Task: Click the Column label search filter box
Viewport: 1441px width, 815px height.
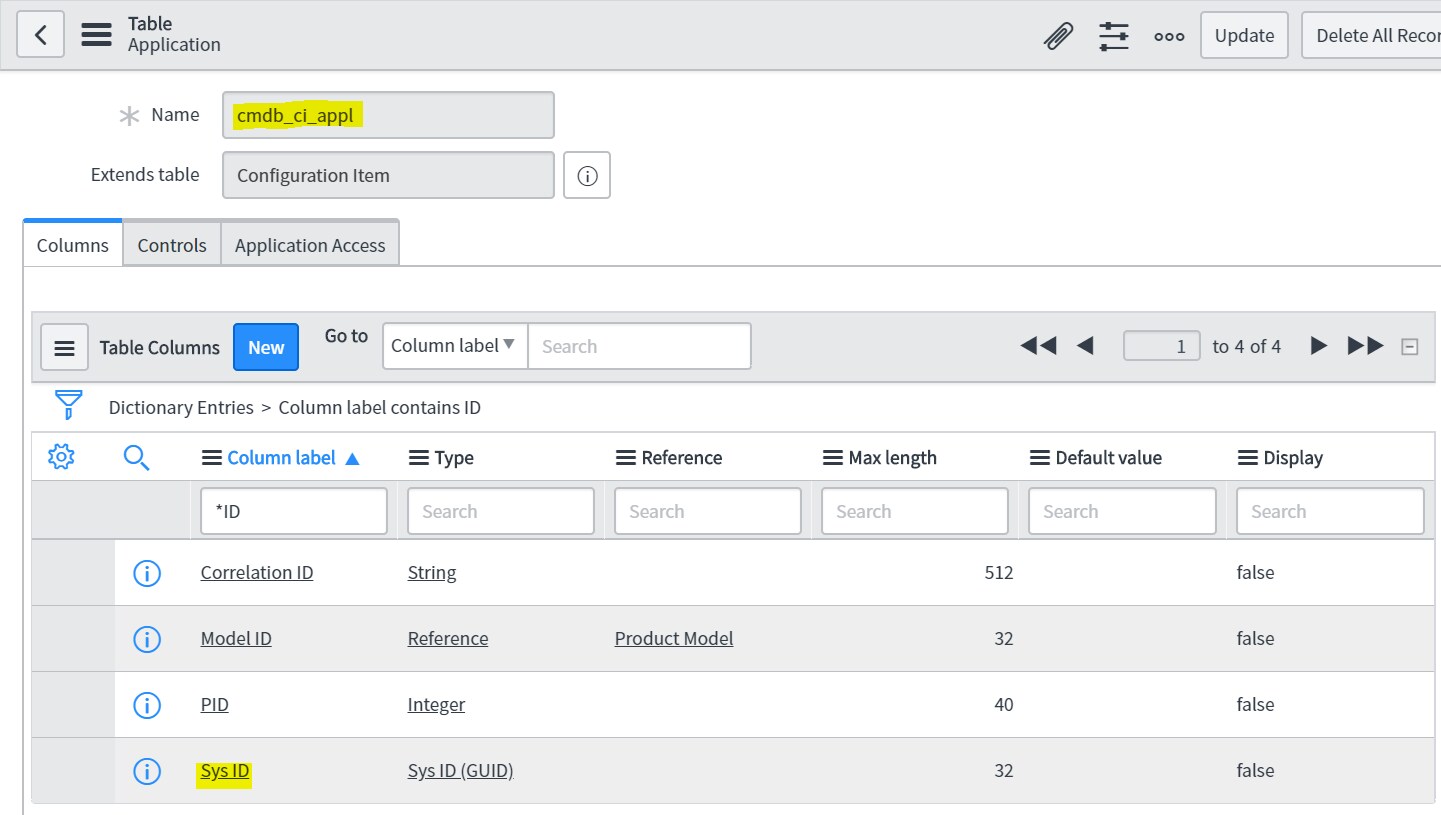Action: pos(293,510)
